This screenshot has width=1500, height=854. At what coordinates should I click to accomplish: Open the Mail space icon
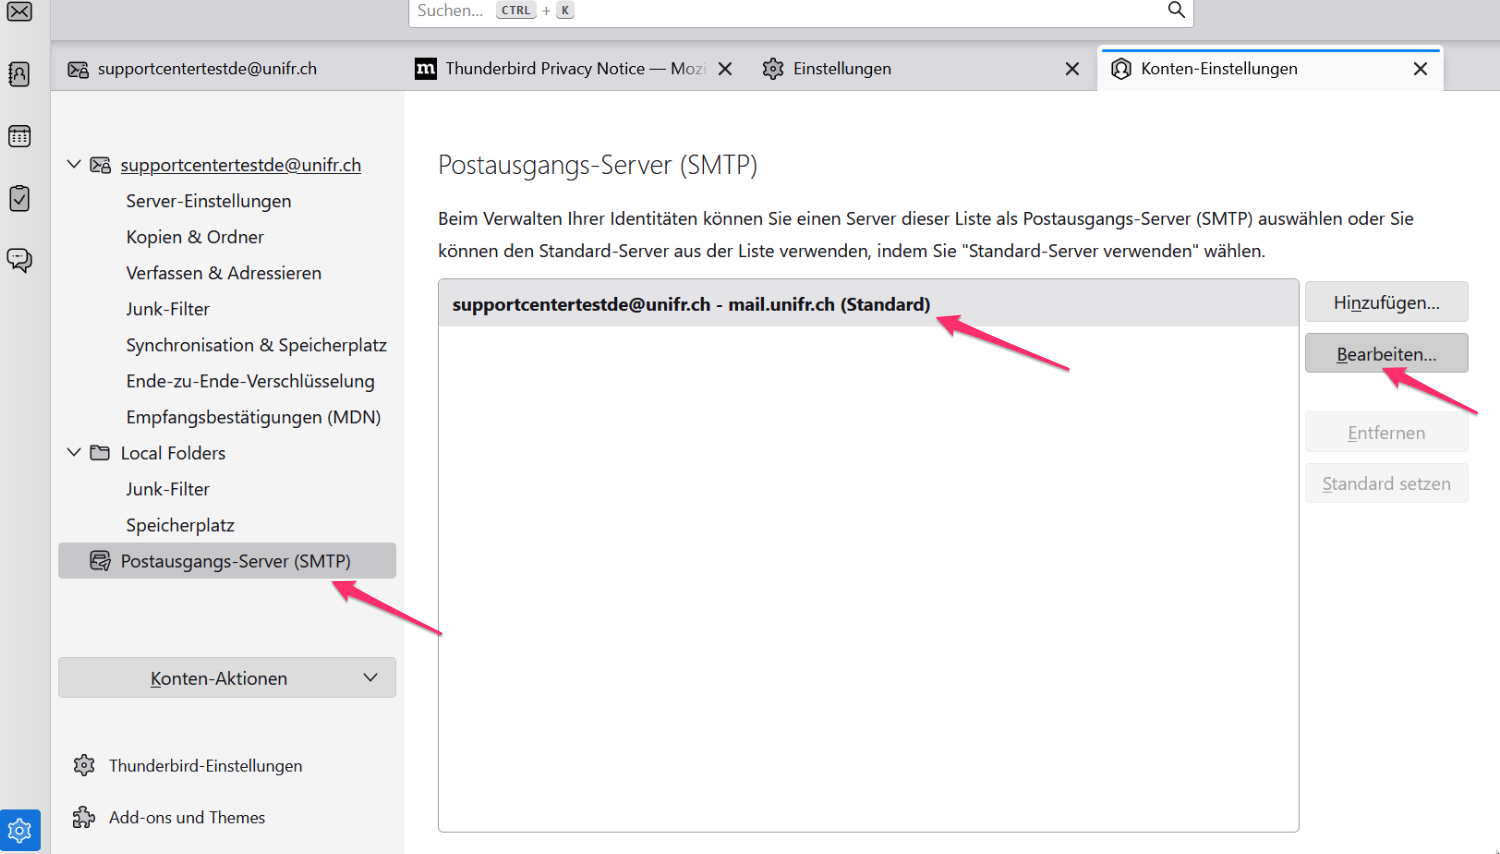(x=19, y=12)
